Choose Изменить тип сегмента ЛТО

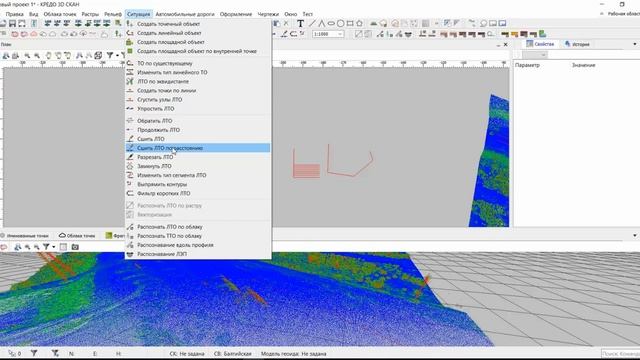tap(198, 175)
